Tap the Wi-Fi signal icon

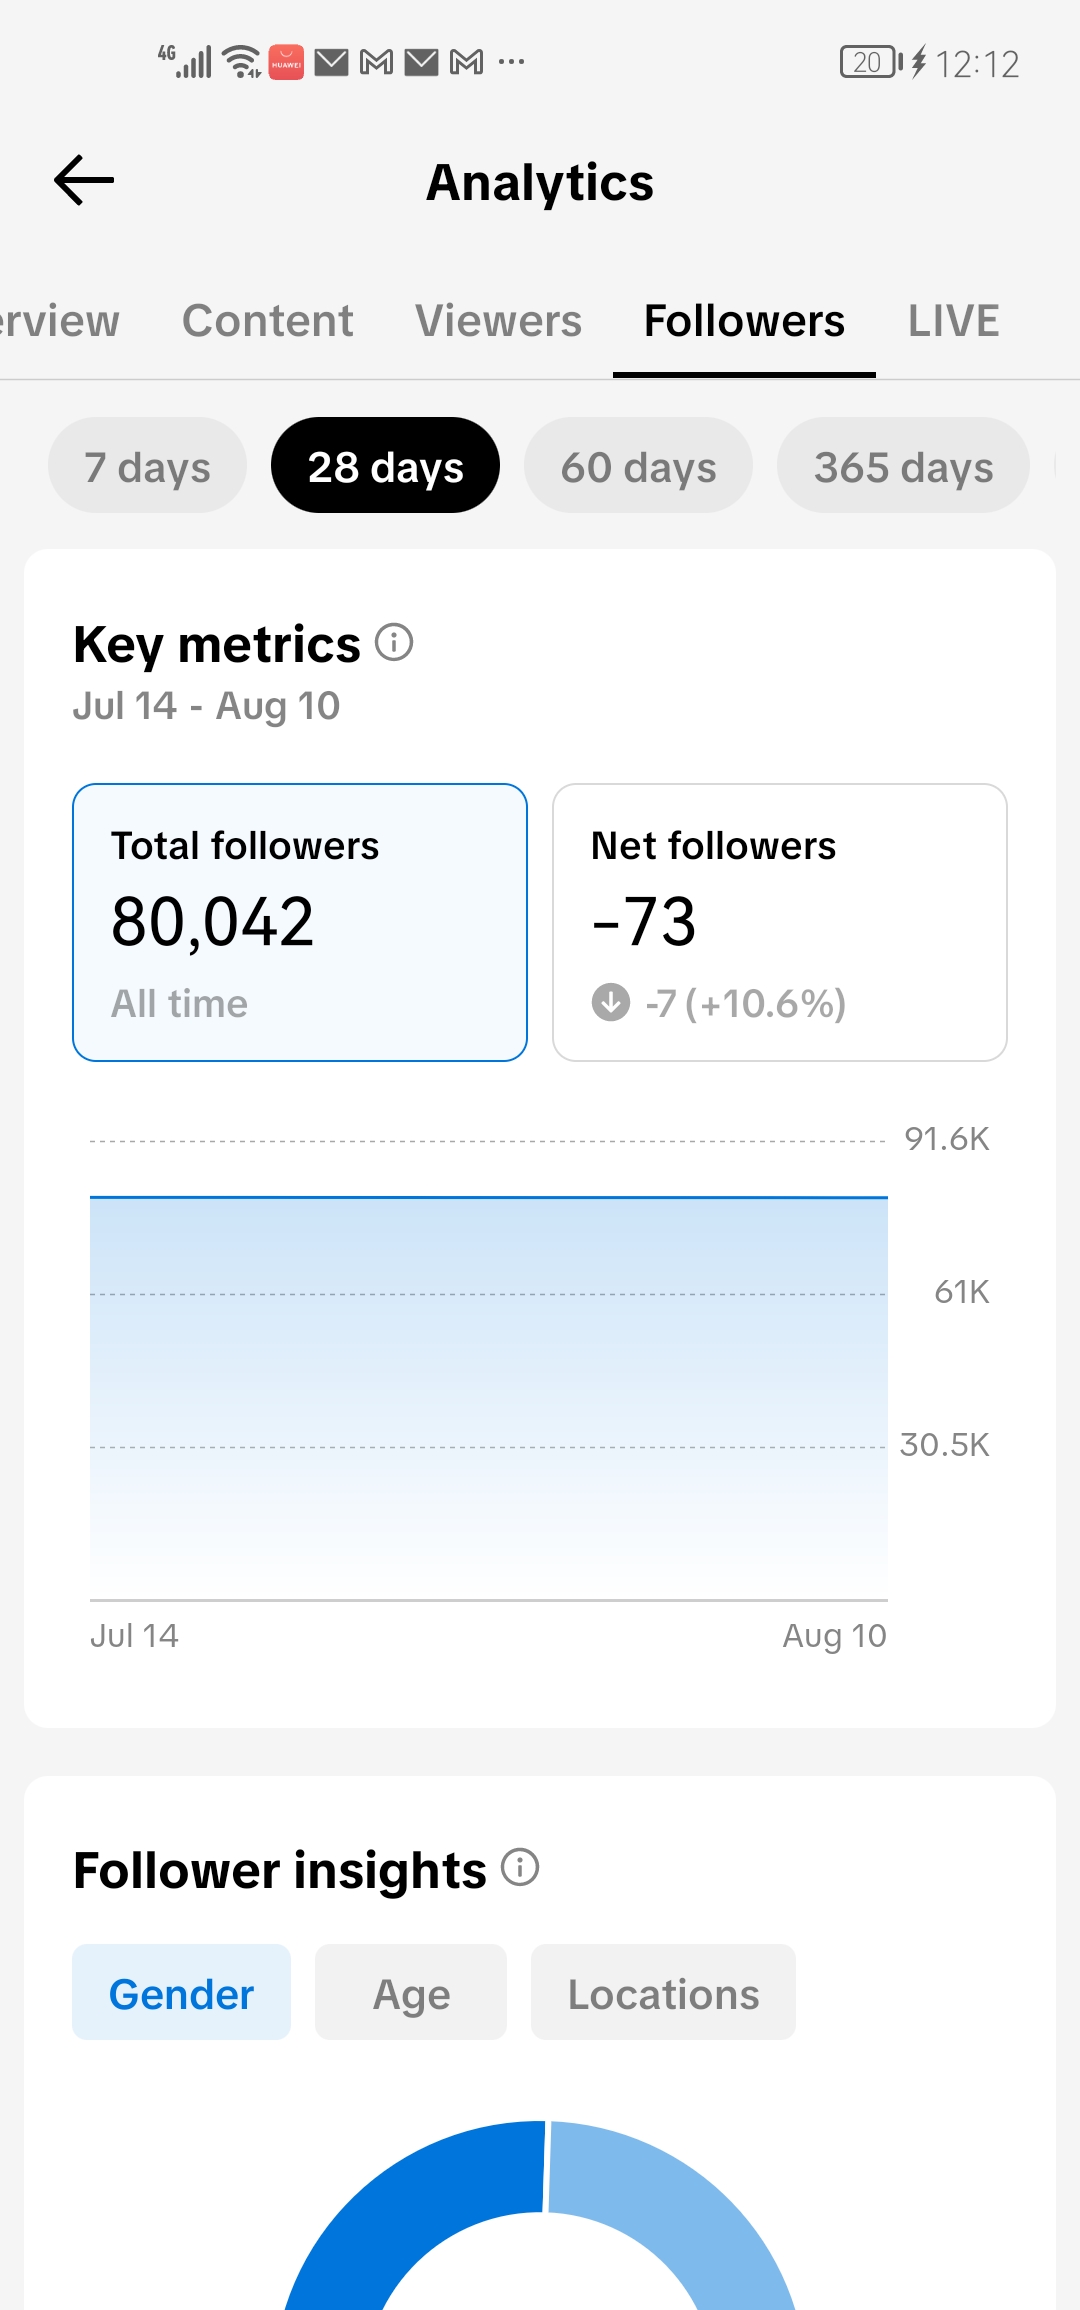(x=242, y=62)
